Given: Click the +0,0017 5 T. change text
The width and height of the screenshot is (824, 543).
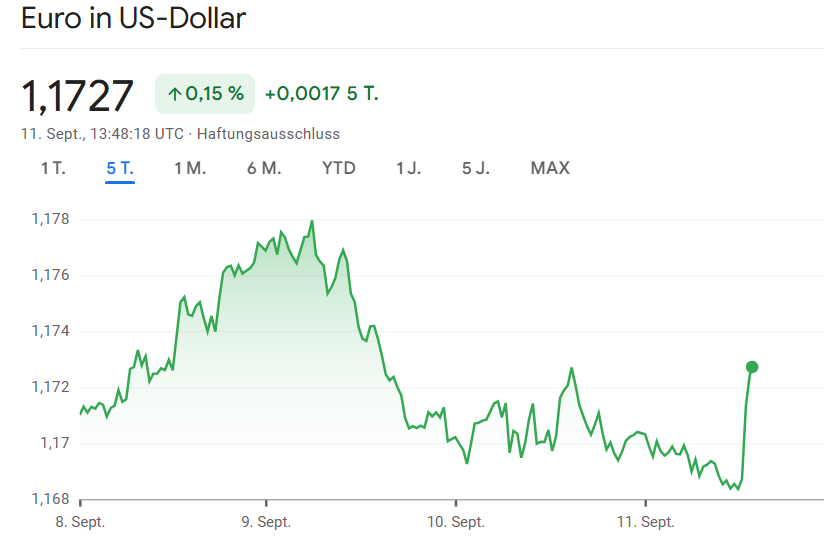Looking at the screenshot, I should 321,94.
